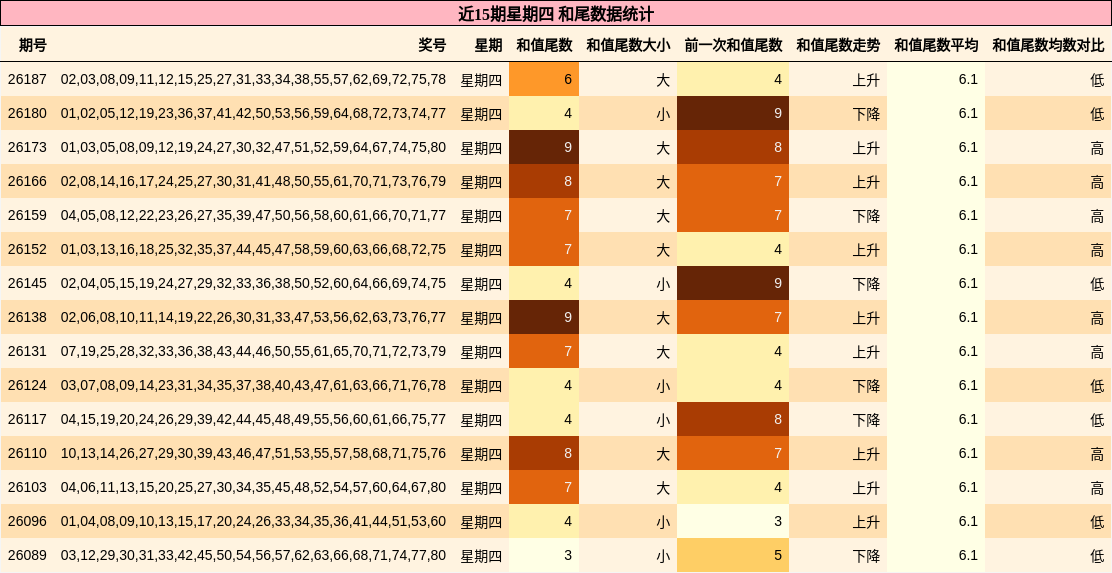Select issue number 26159

click(27, 216)
